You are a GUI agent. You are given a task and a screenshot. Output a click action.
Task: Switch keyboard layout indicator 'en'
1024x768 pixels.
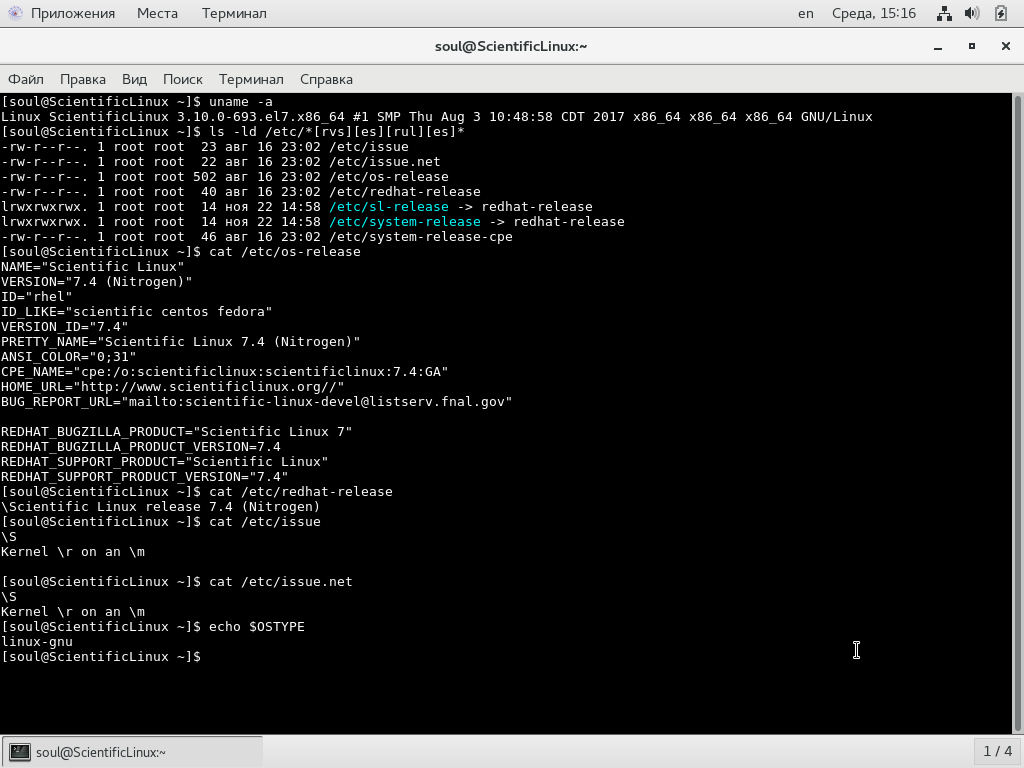point(806,13)
